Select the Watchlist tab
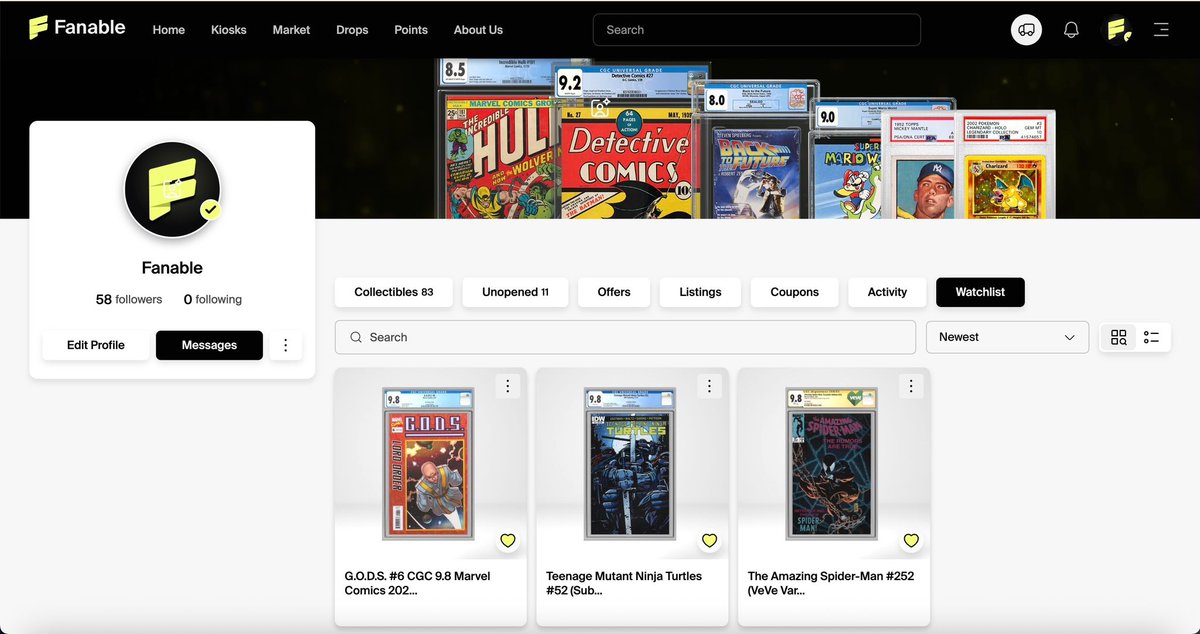The image size is (1200, 634). pos(980,292)
